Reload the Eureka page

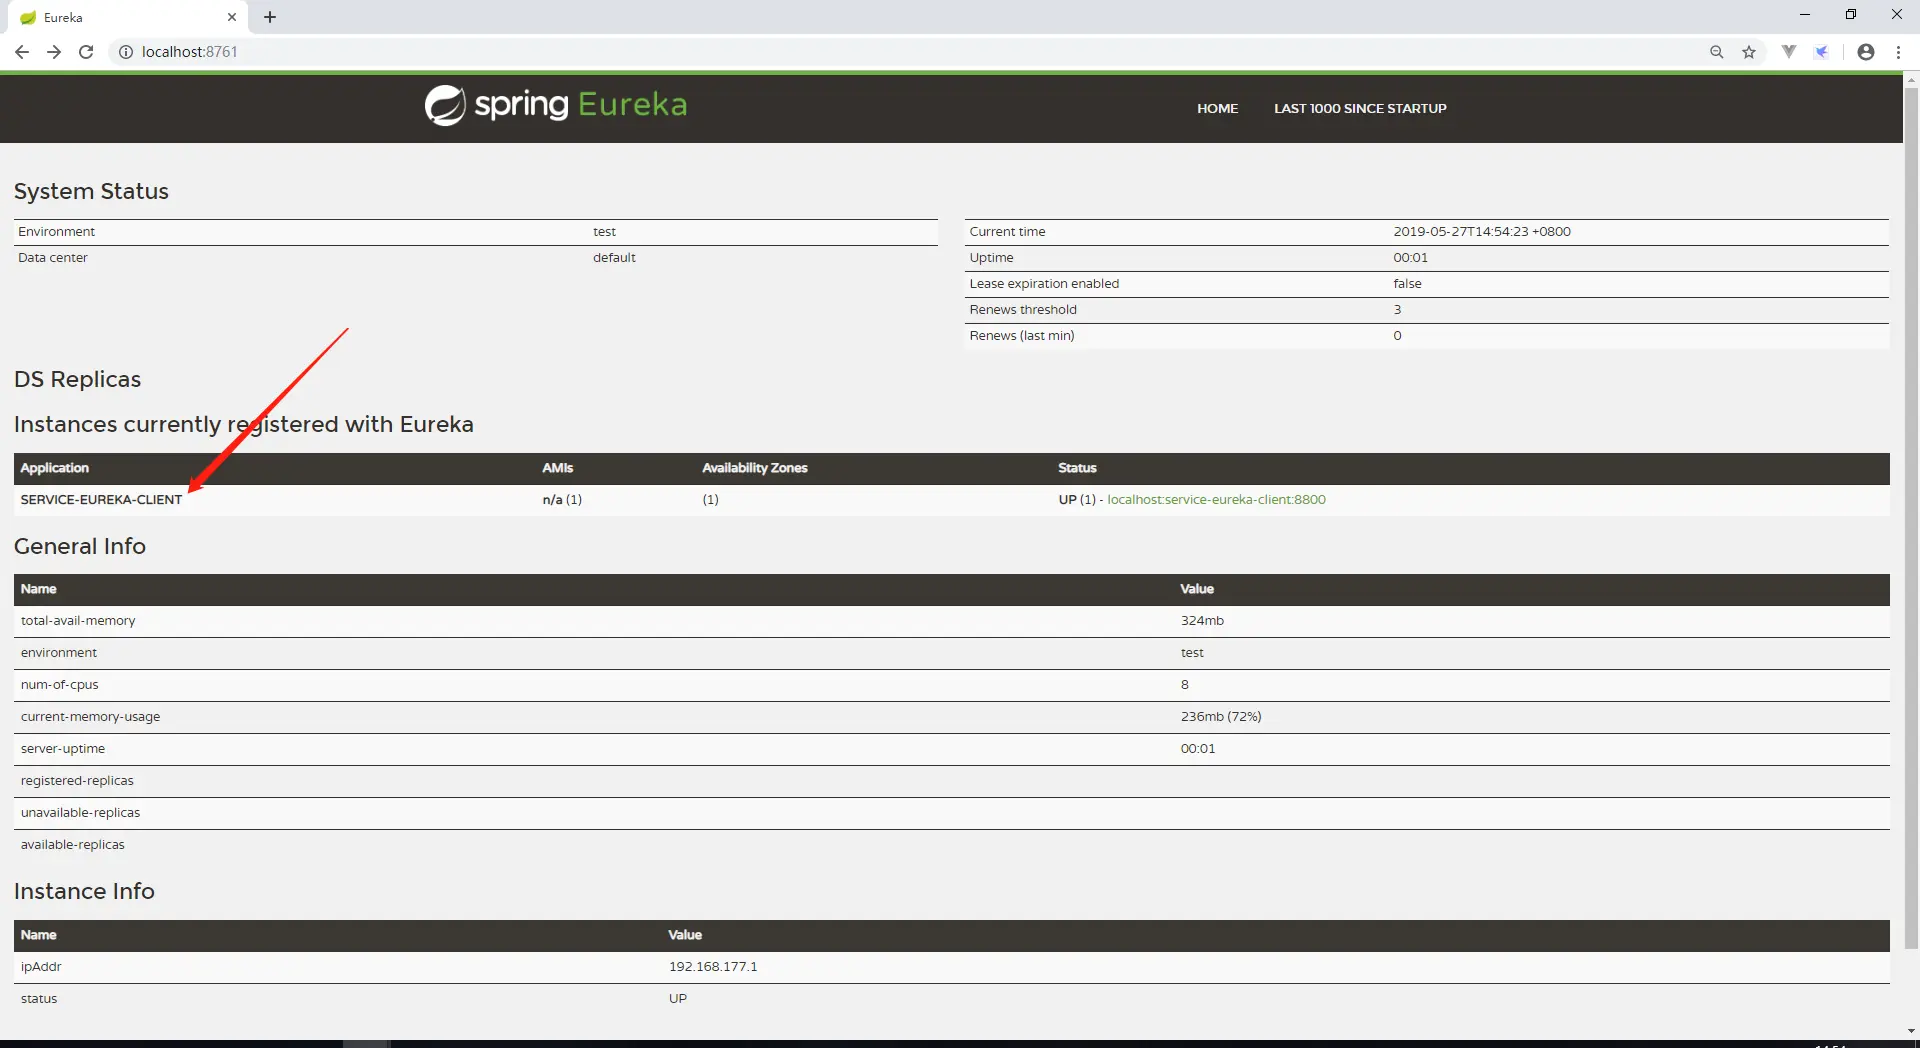pos(86,52)
